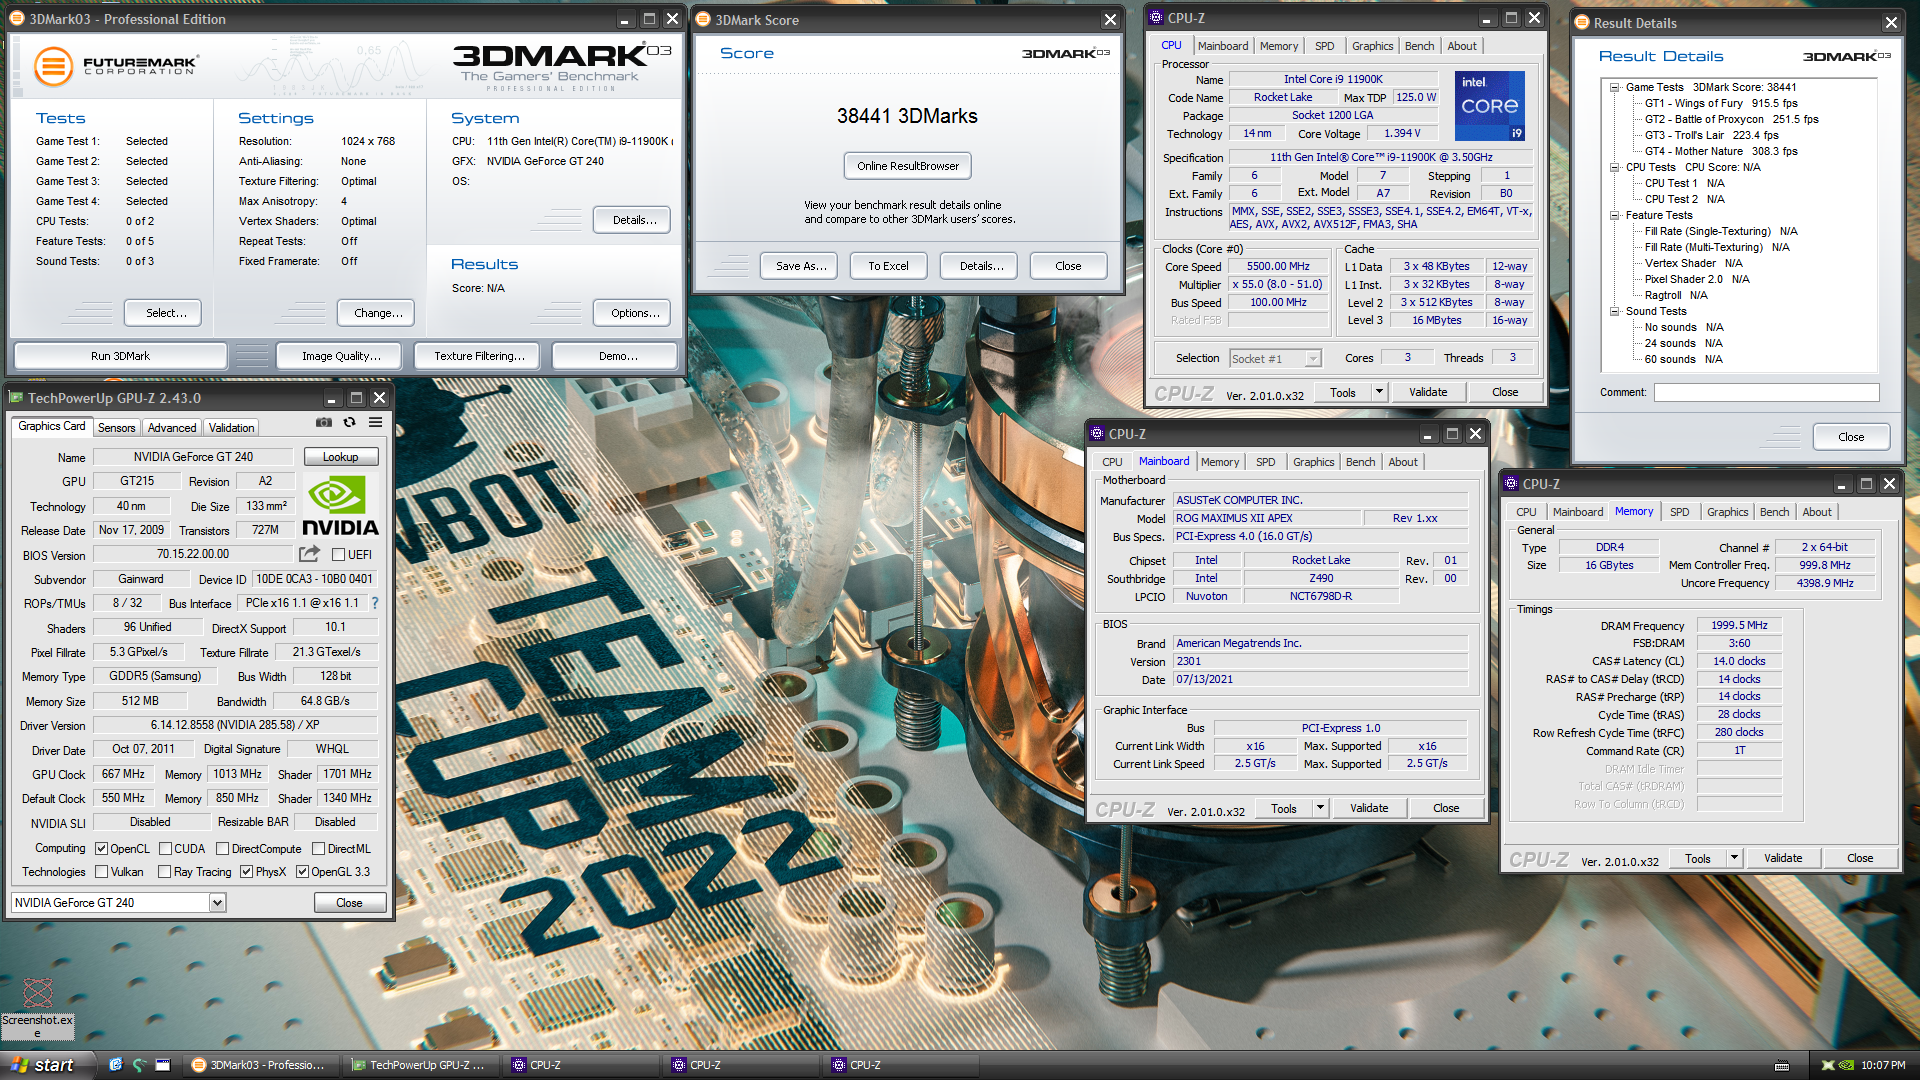Click the Texture Filtering... button in 3DMark03

coord(479,356)
